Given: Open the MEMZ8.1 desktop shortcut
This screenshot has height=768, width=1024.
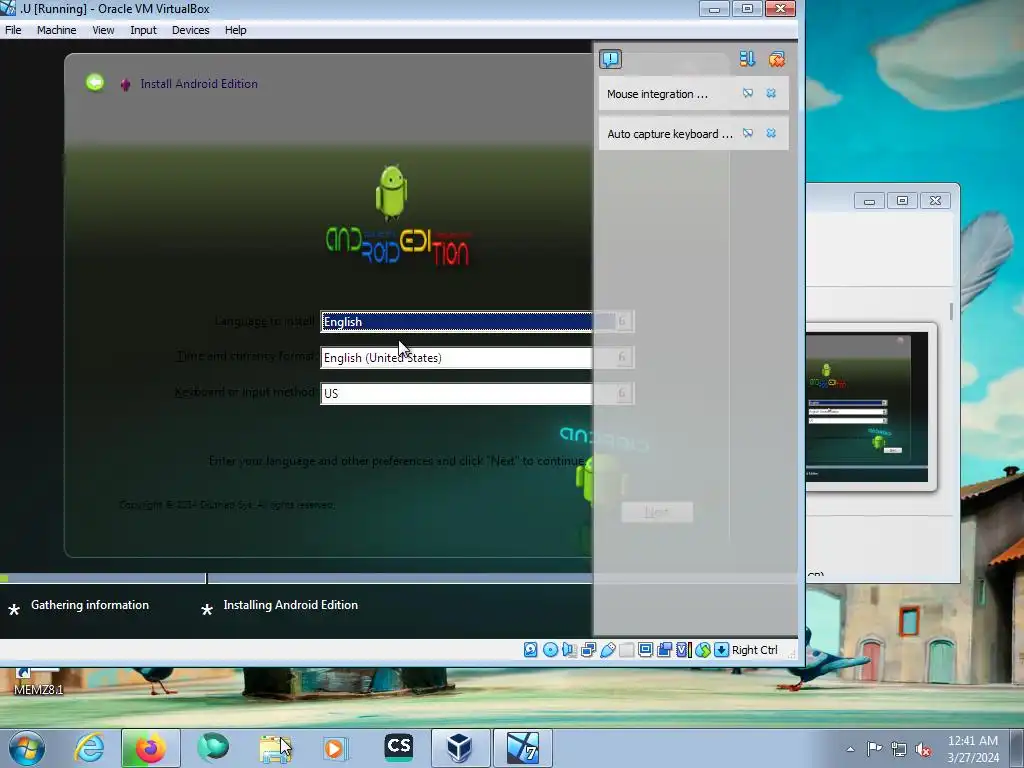Looking at the screenshot, I should pos(38,681).
